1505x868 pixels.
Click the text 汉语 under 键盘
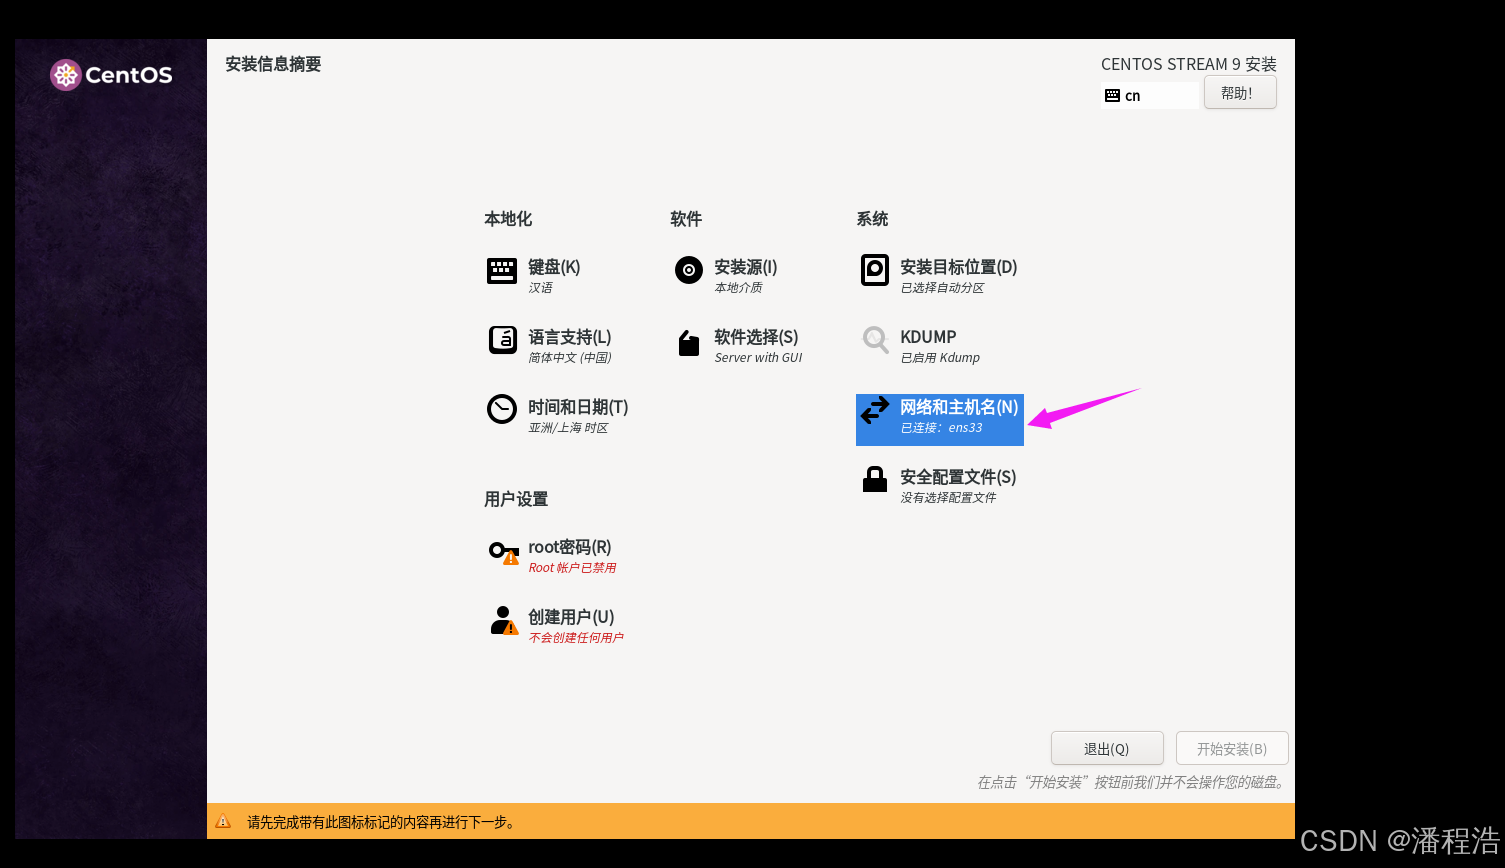click(540, 288)
